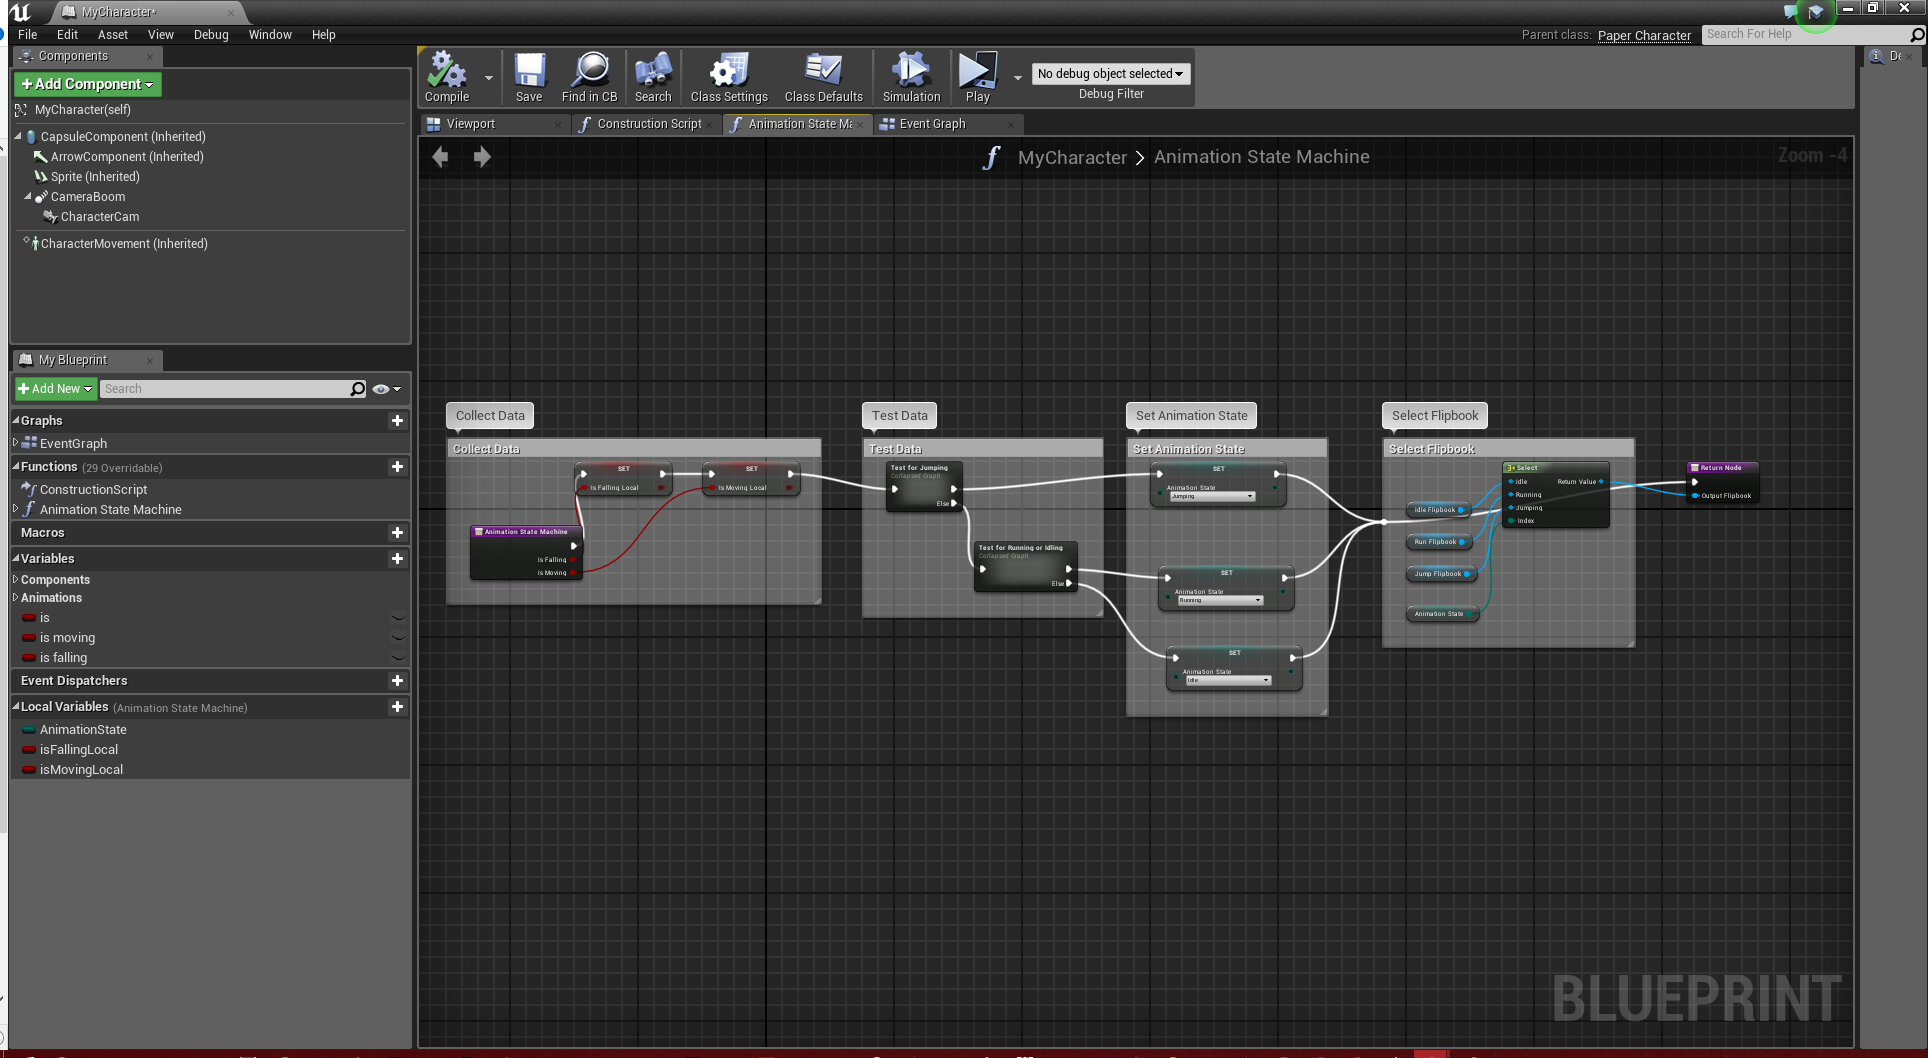Image resolution: width=1928 pixels, height=1058 pixels.
Task: Collapse the Functions section
Action: 16,466
